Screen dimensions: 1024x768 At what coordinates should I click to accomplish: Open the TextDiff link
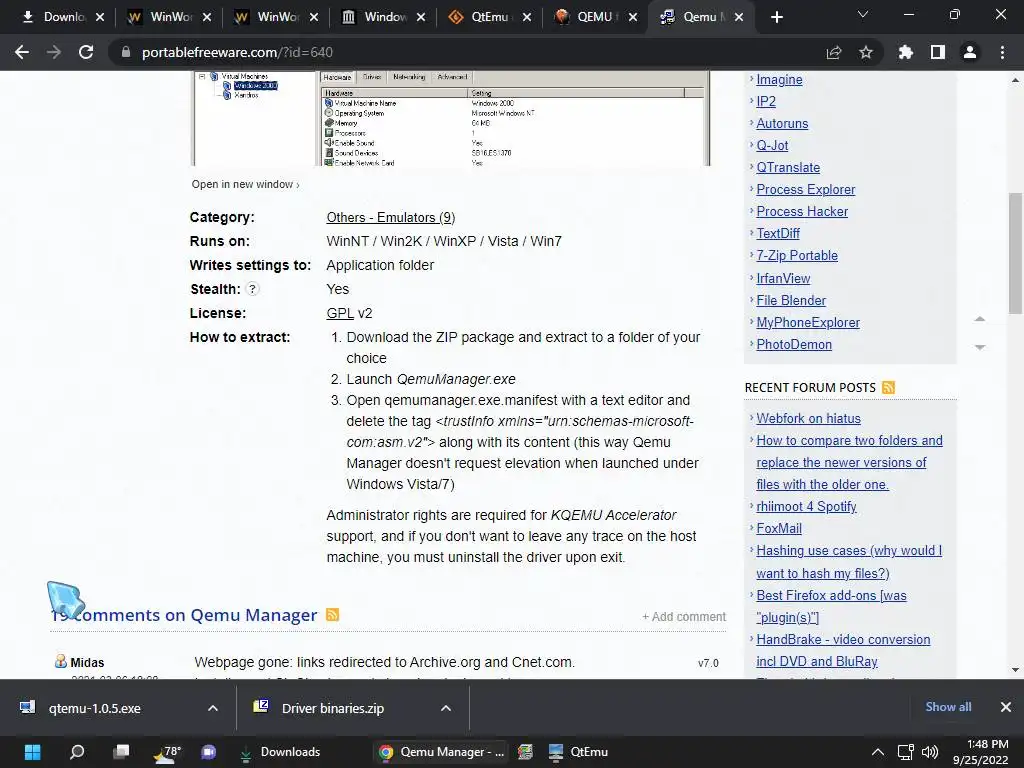[778, 234]
